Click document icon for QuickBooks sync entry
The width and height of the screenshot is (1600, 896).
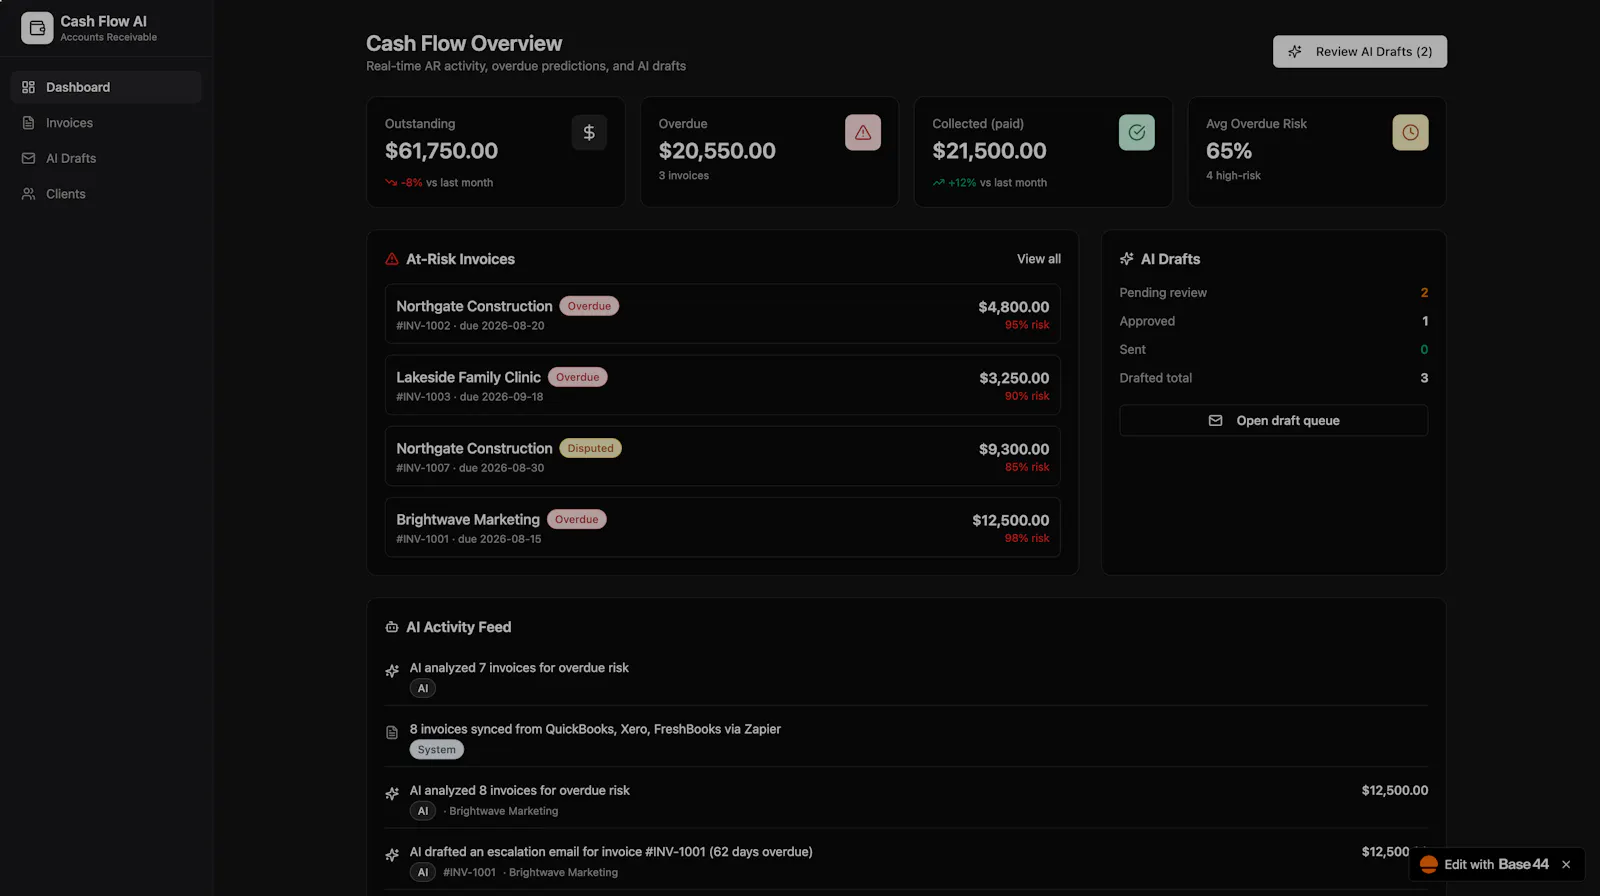point(392,733)
